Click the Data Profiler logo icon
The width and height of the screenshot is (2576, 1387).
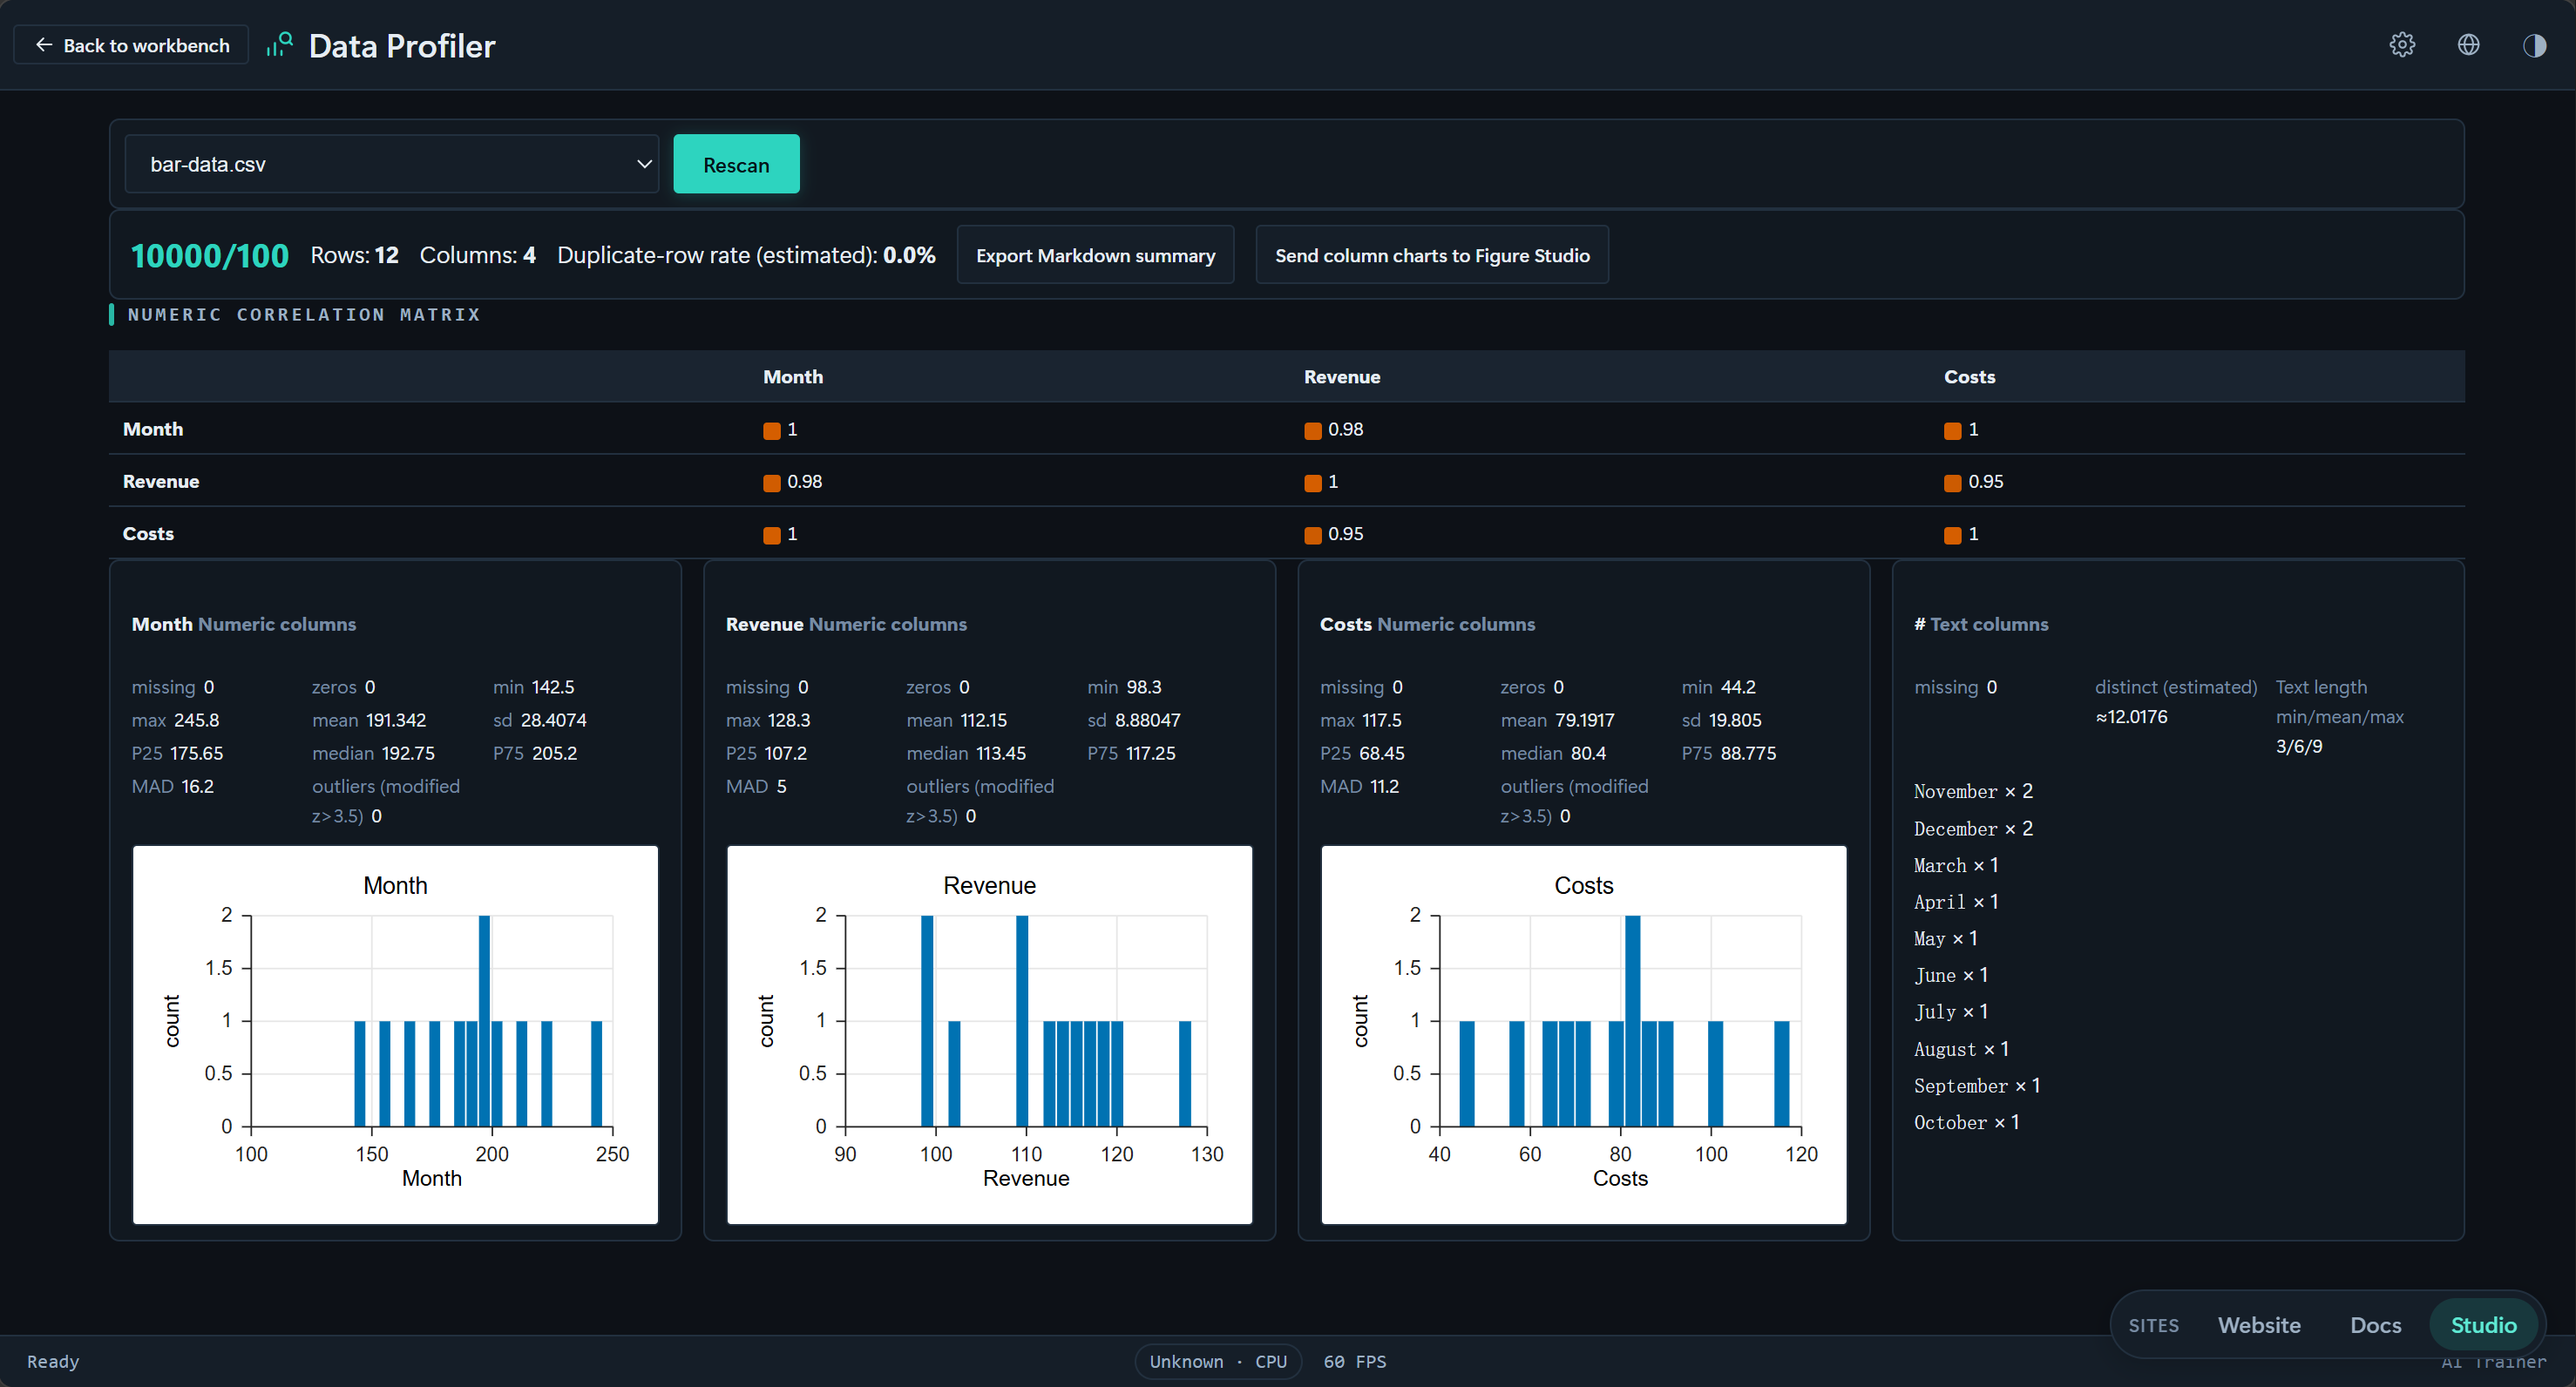pyautogui.click(x=279, y=45)
